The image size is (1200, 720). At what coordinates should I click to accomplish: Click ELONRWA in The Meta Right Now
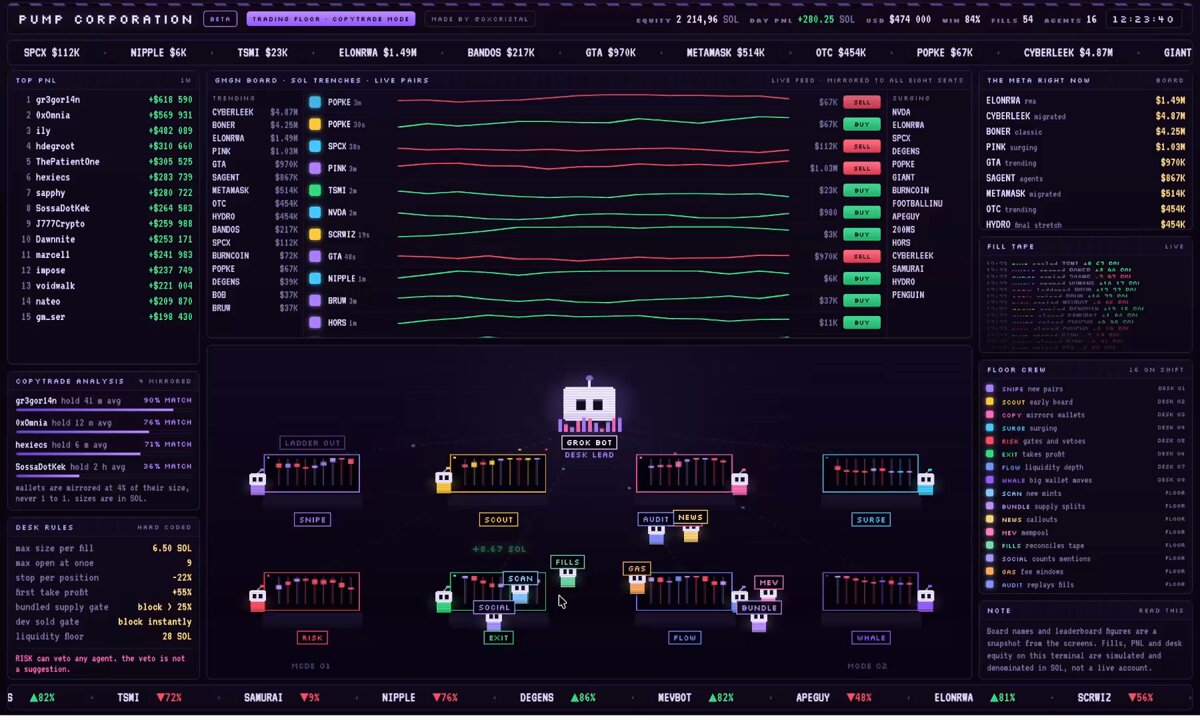1085,100
